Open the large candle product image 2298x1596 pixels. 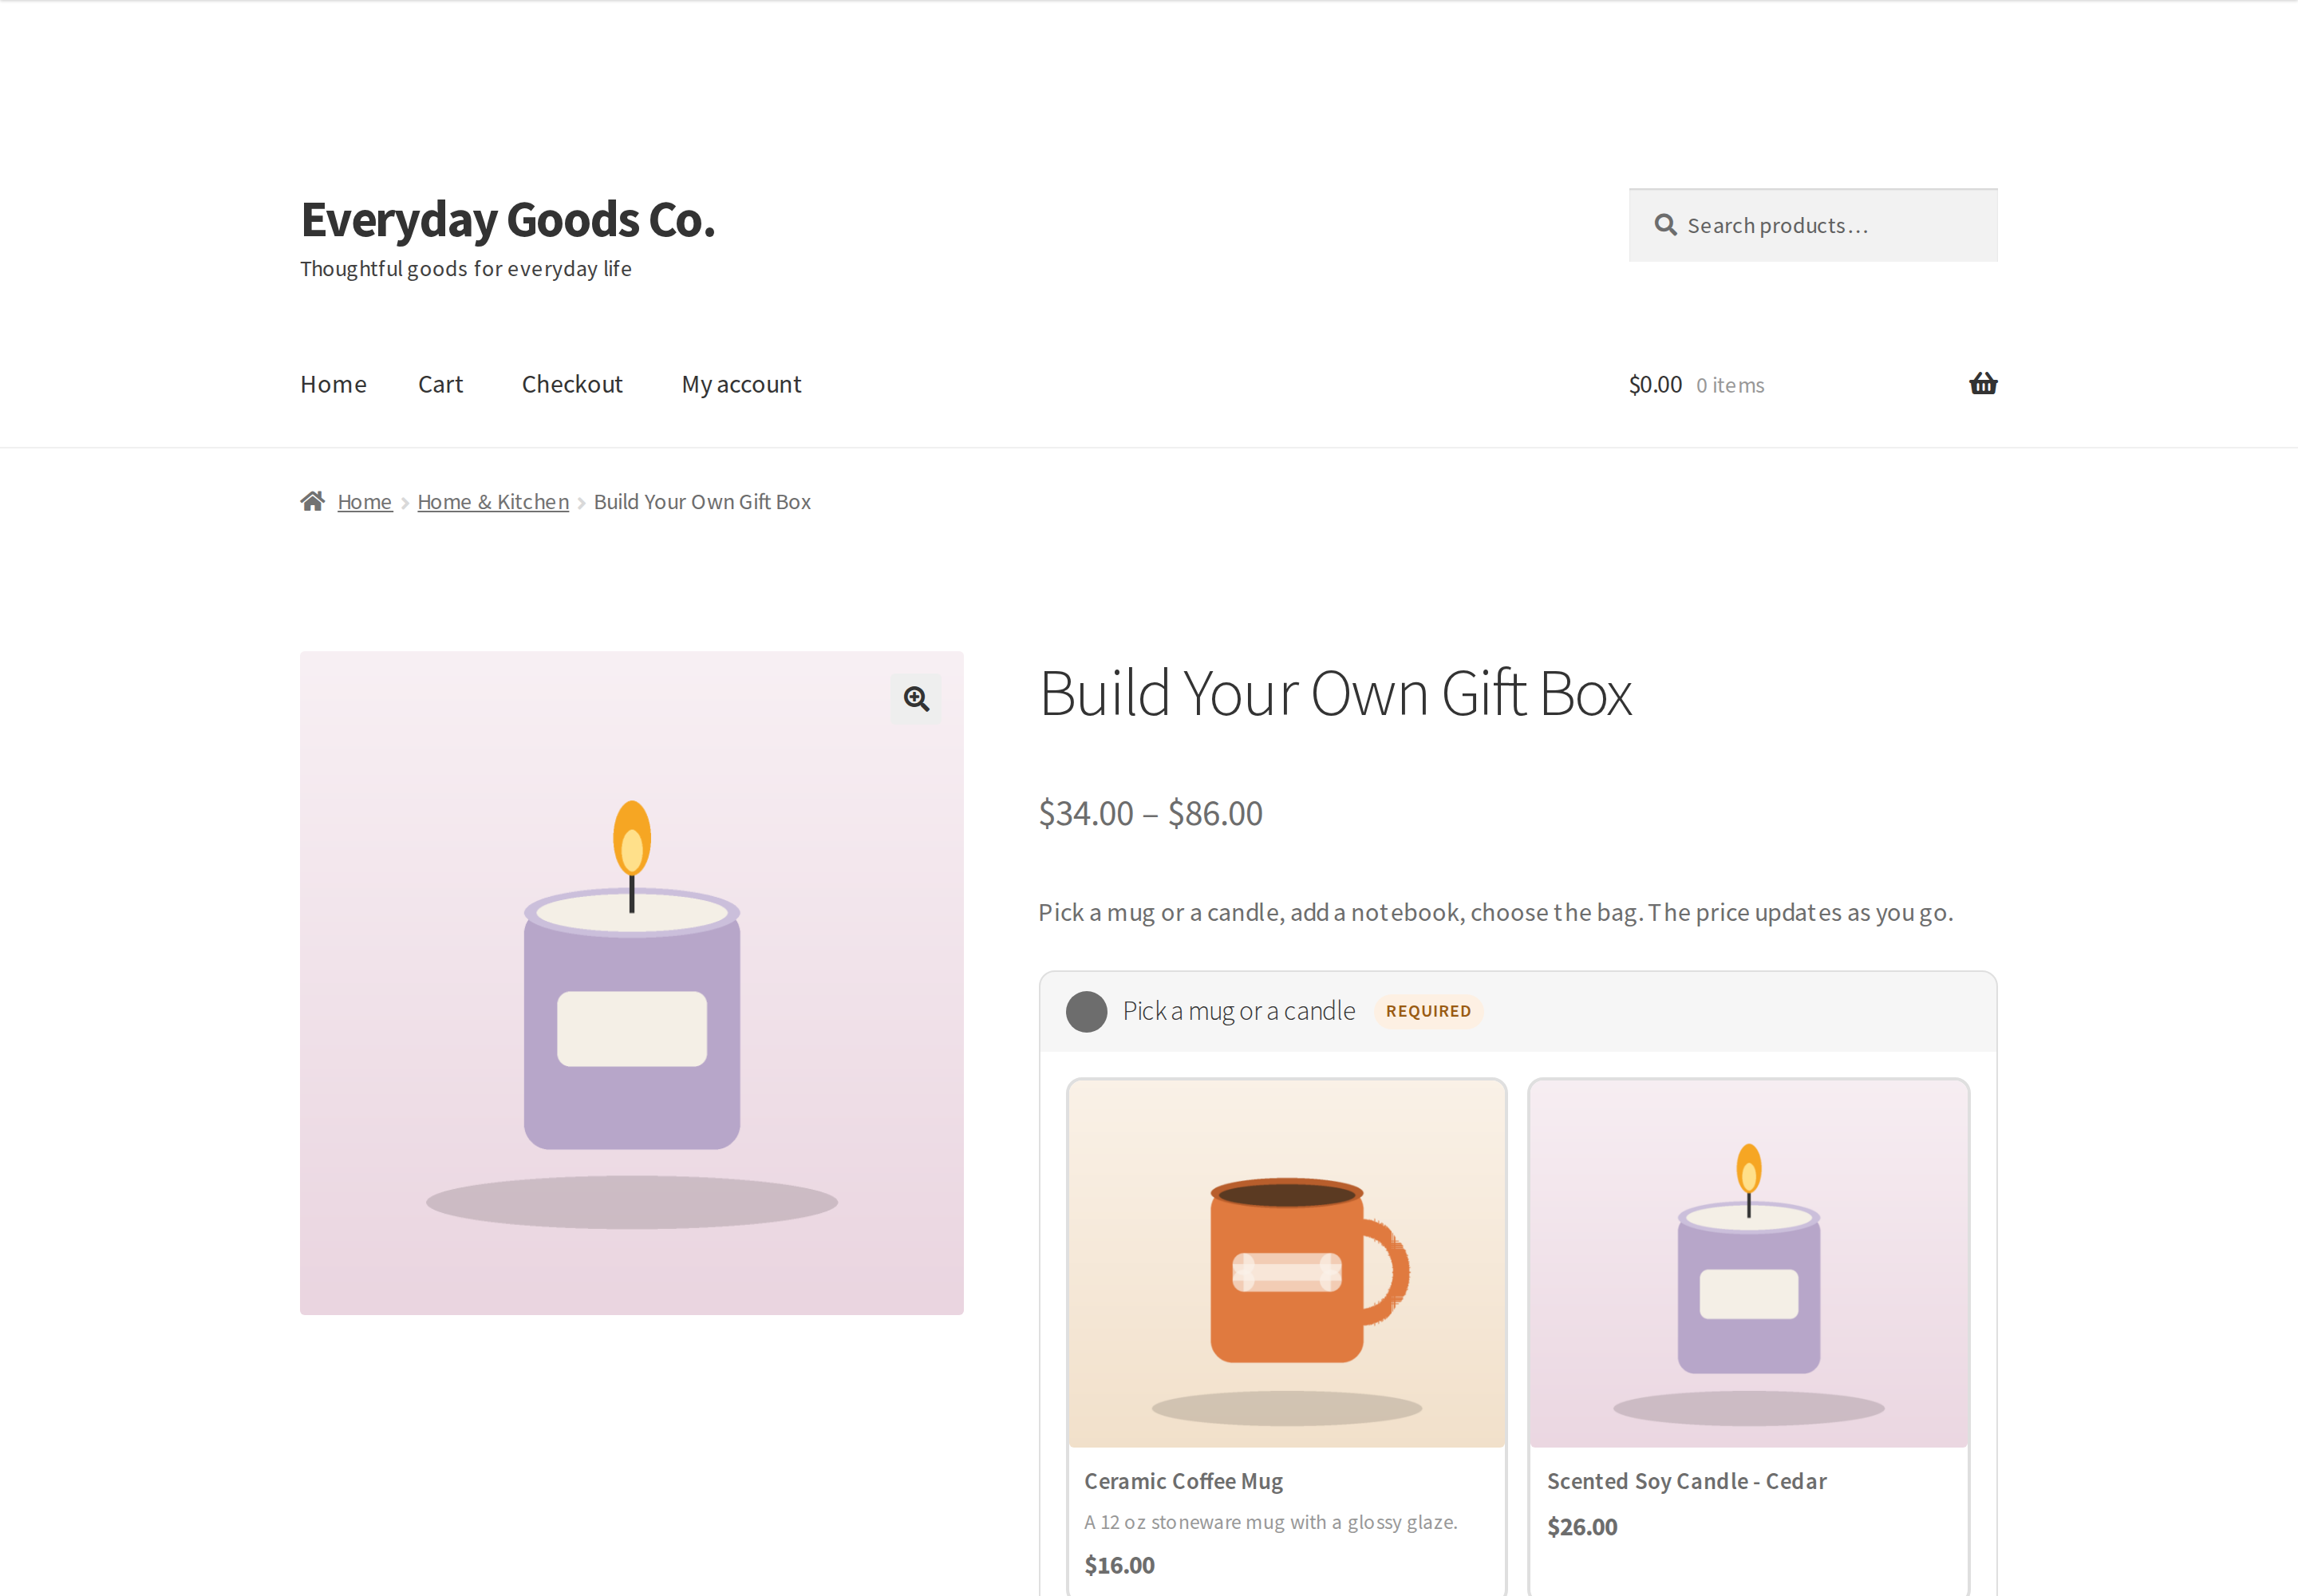point(632,983)
